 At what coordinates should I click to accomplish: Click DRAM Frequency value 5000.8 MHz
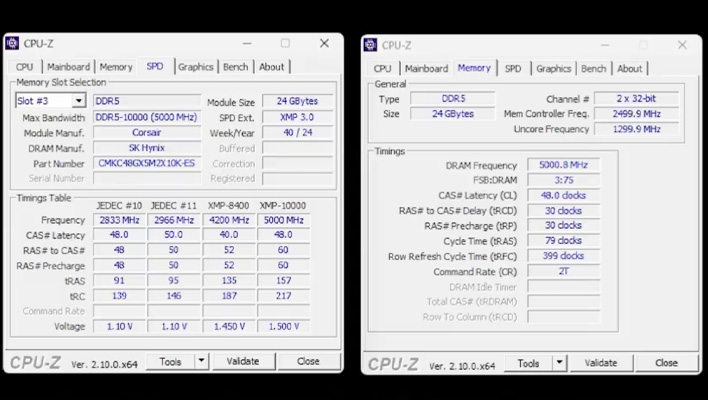point(564,165)
